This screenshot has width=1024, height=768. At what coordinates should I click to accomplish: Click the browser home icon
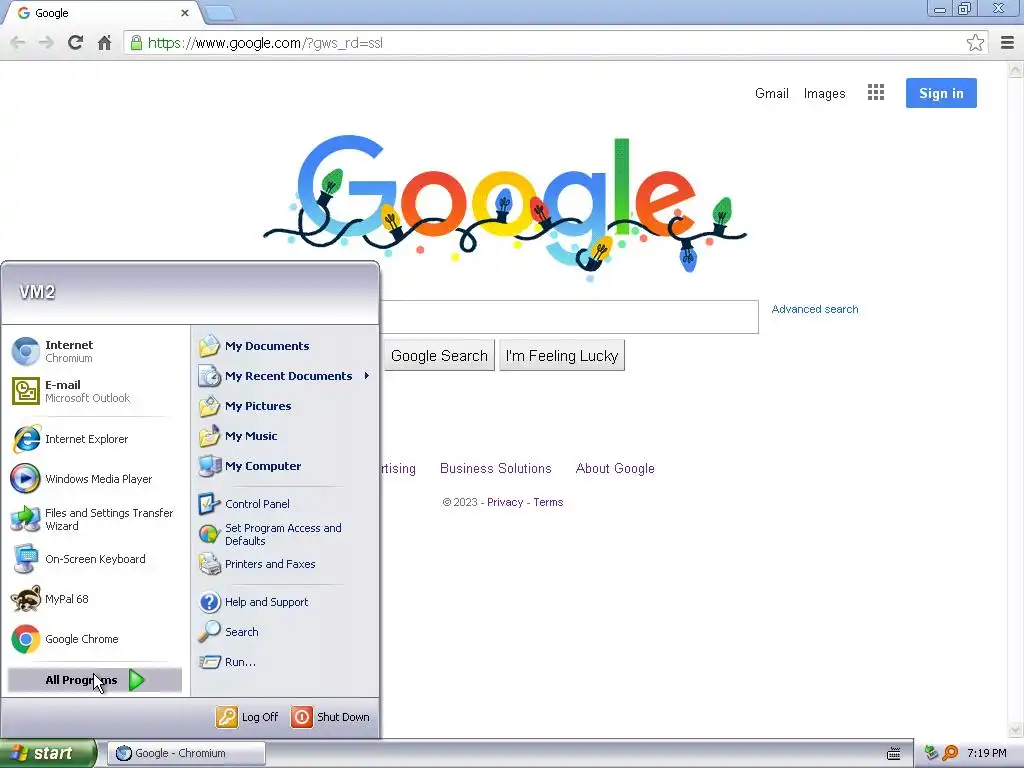pos(104,43)
